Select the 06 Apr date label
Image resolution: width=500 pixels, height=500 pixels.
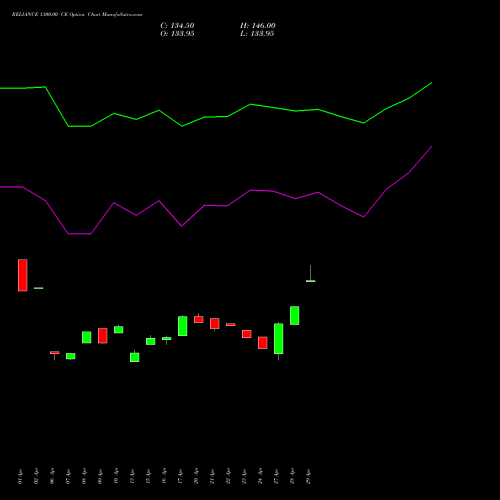point(52,476)
